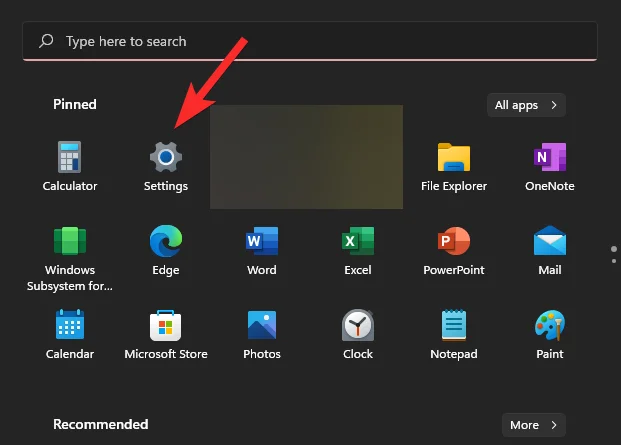Image resolution: width=621 pixels, height=445 pixels.
Task: Open the Microsoft Edge browser icon
Action: (166, 241)
